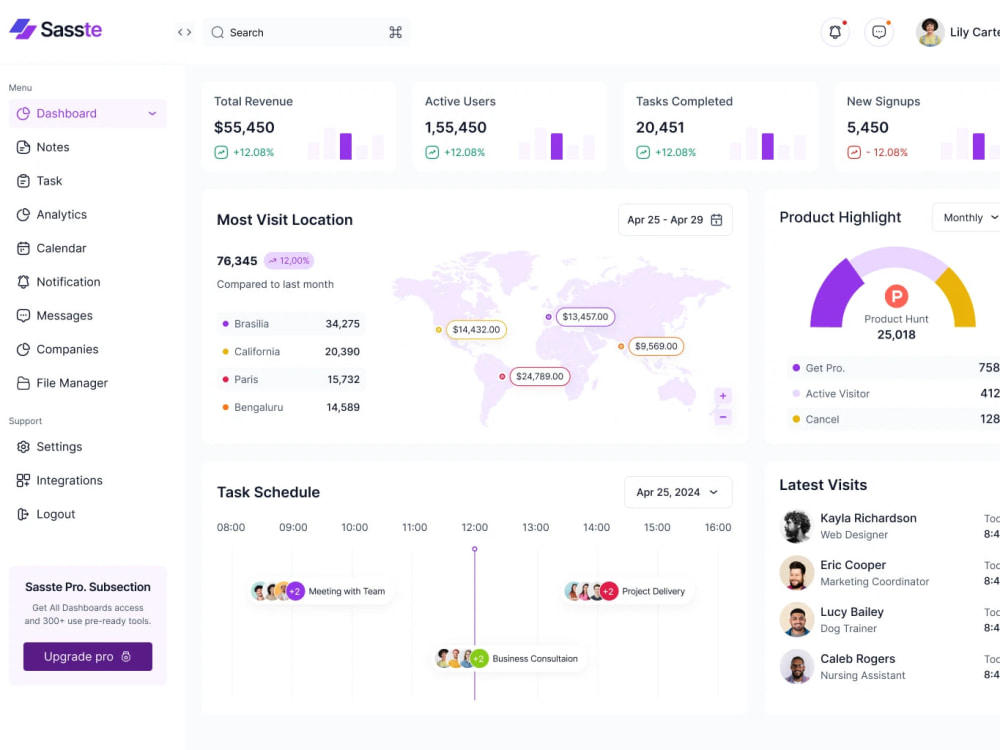The width and height of the screenshot is (1000, 750).
Task: Open the Monthly dropdown in Product Highlight
Action: (966, 217)
